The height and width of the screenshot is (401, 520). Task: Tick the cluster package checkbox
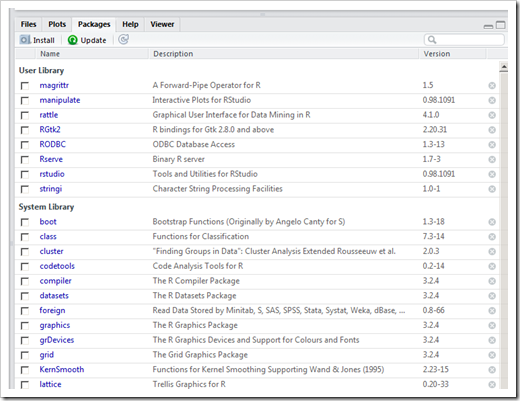[25, 251]
